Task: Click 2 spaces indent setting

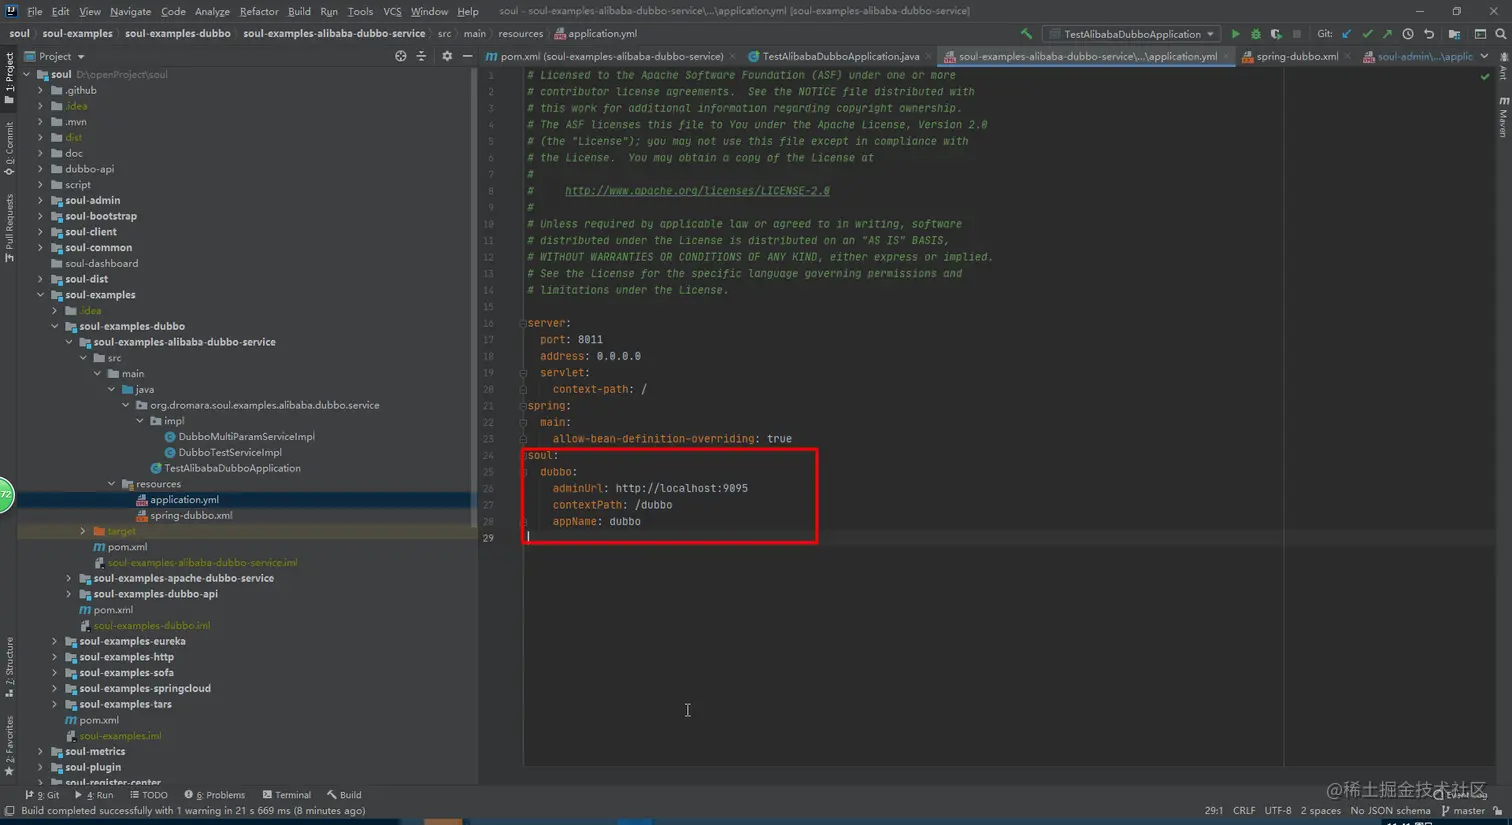Action: click(x=1320, y=811)
